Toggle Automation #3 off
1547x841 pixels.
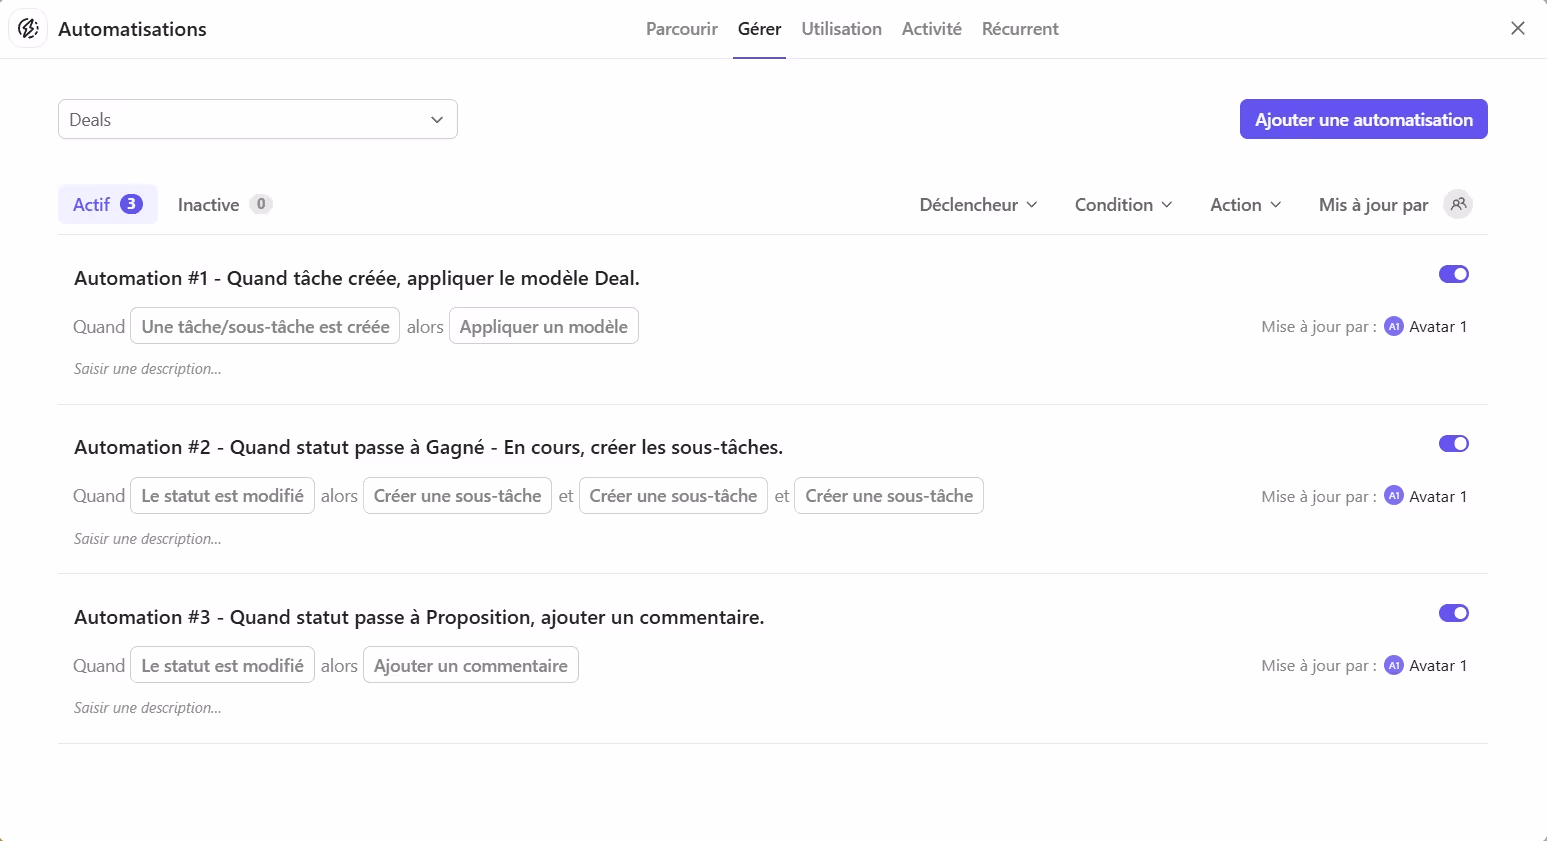point(1454,613)
